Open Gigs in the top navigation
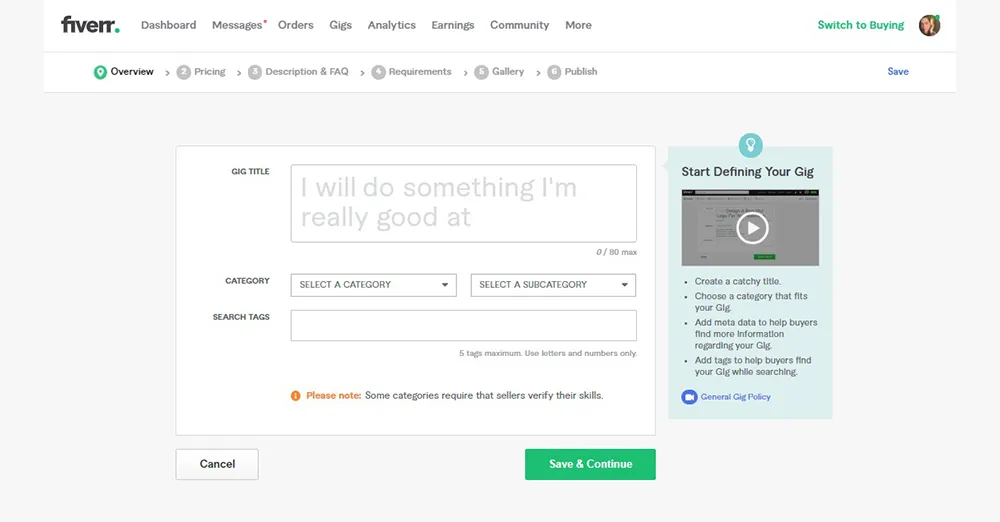 click(x=341, y=25)
